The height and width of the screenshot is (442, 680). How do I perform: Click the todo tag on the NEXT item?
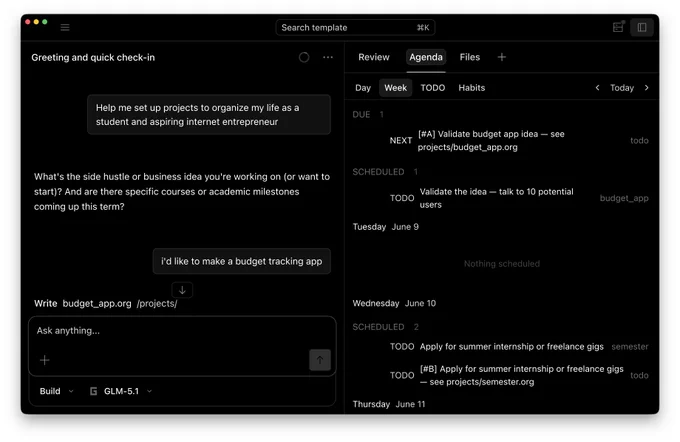click(640, 141)
